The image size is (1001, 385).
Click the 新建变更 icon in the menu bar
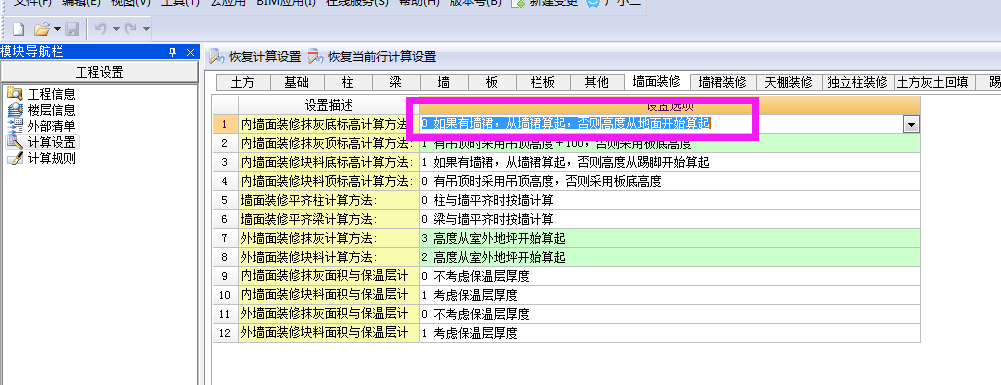(518, 4)
